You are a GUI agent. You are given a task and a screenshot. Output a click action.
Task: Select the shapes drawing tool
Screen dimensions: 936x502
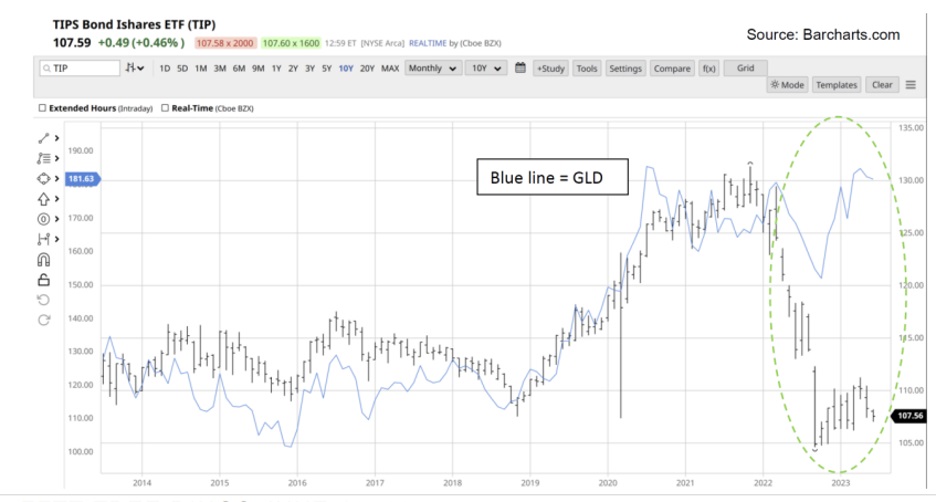[44, 179]
